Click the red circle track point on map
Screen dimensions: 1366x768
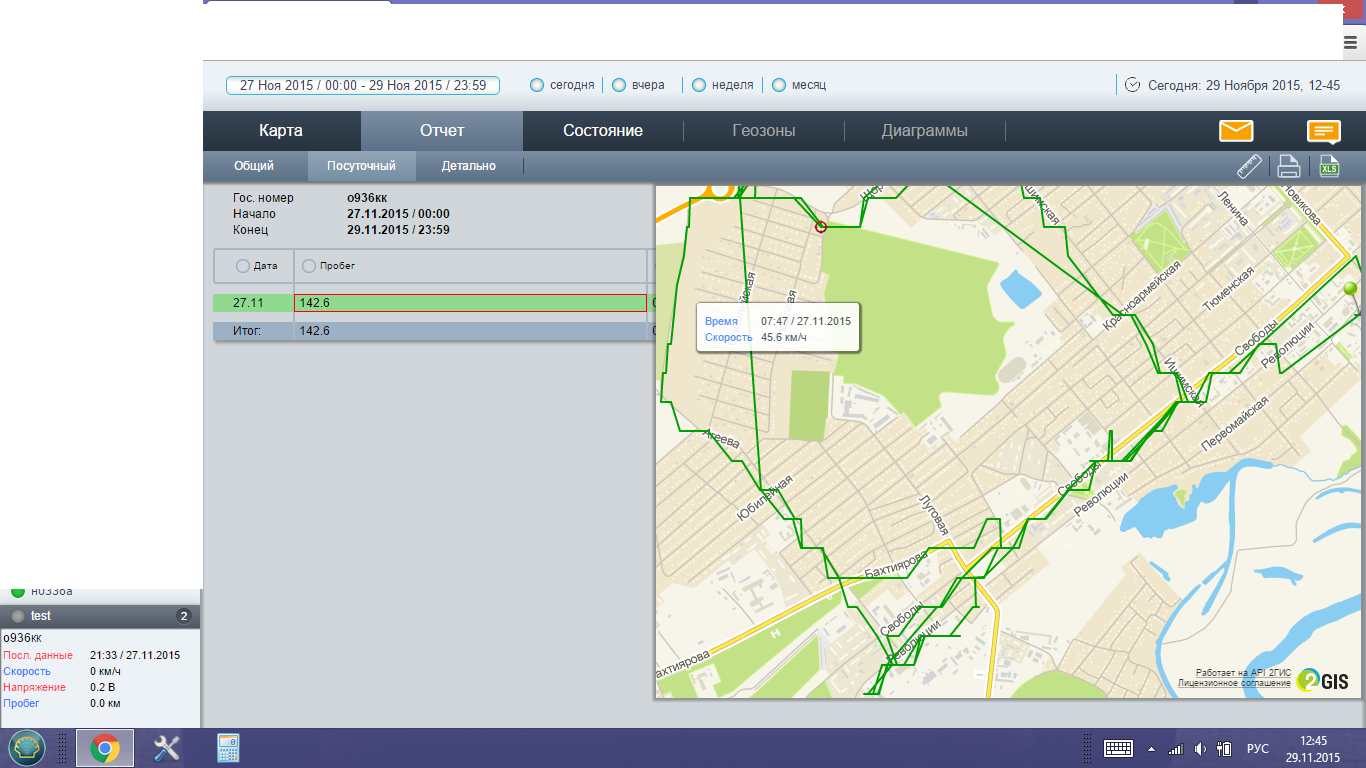pos(821,227)
